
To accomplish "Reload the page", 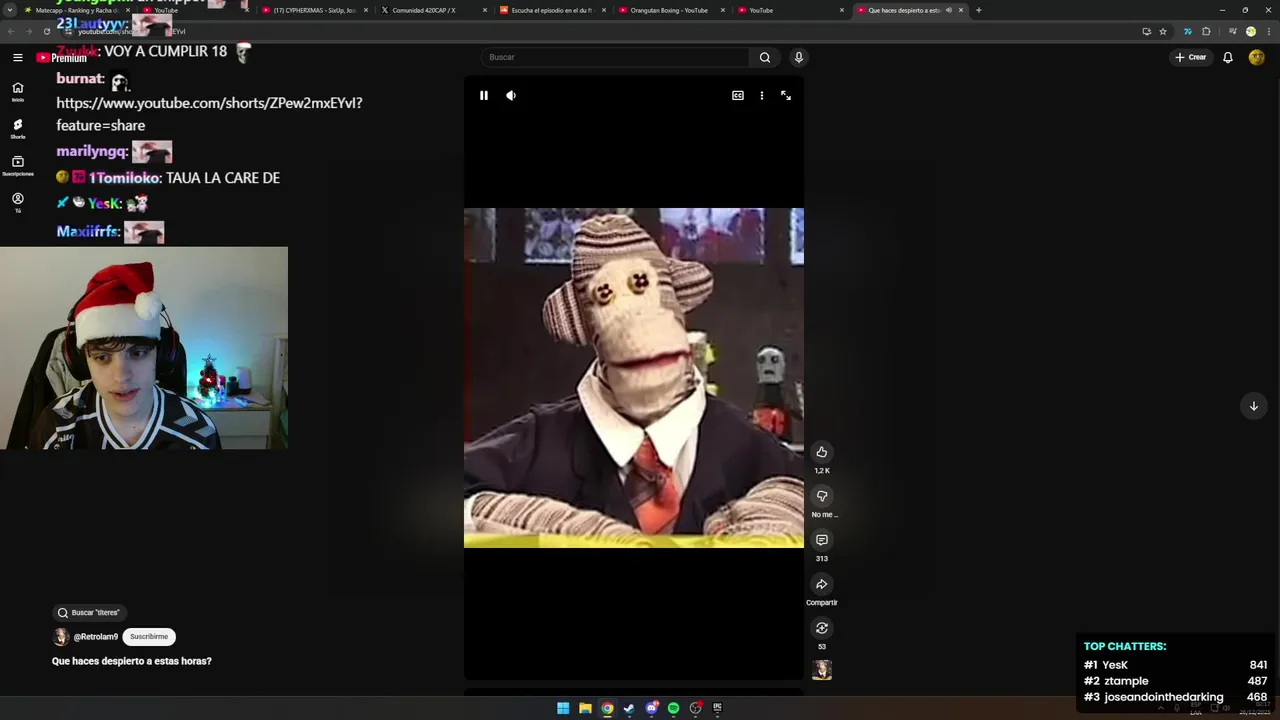I will [x=46, y=31].
